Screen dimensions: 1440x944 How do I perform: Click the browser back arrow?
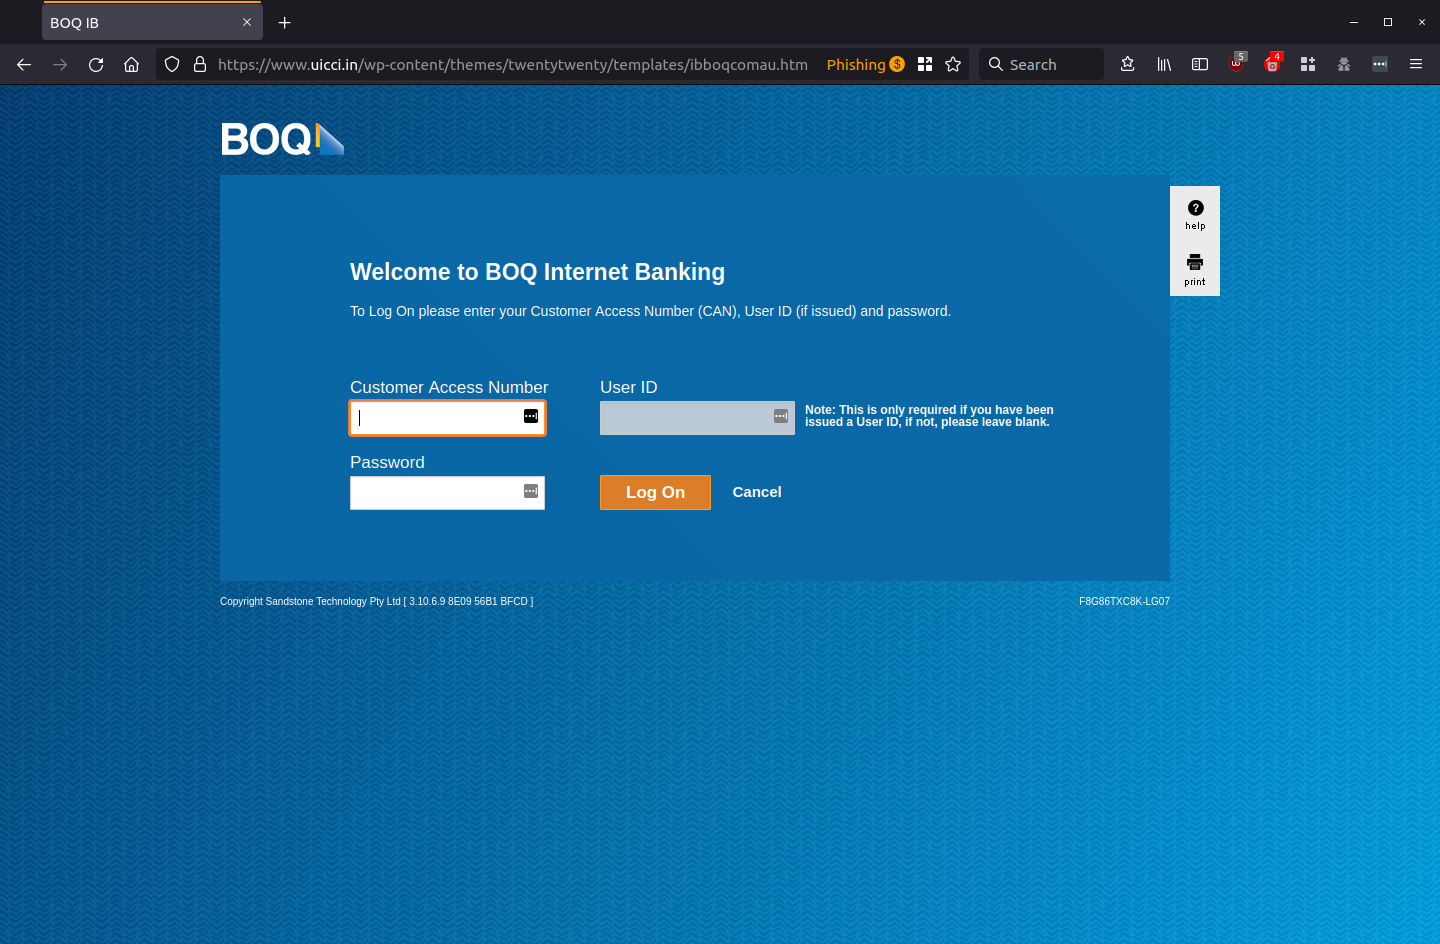point(24,64)
